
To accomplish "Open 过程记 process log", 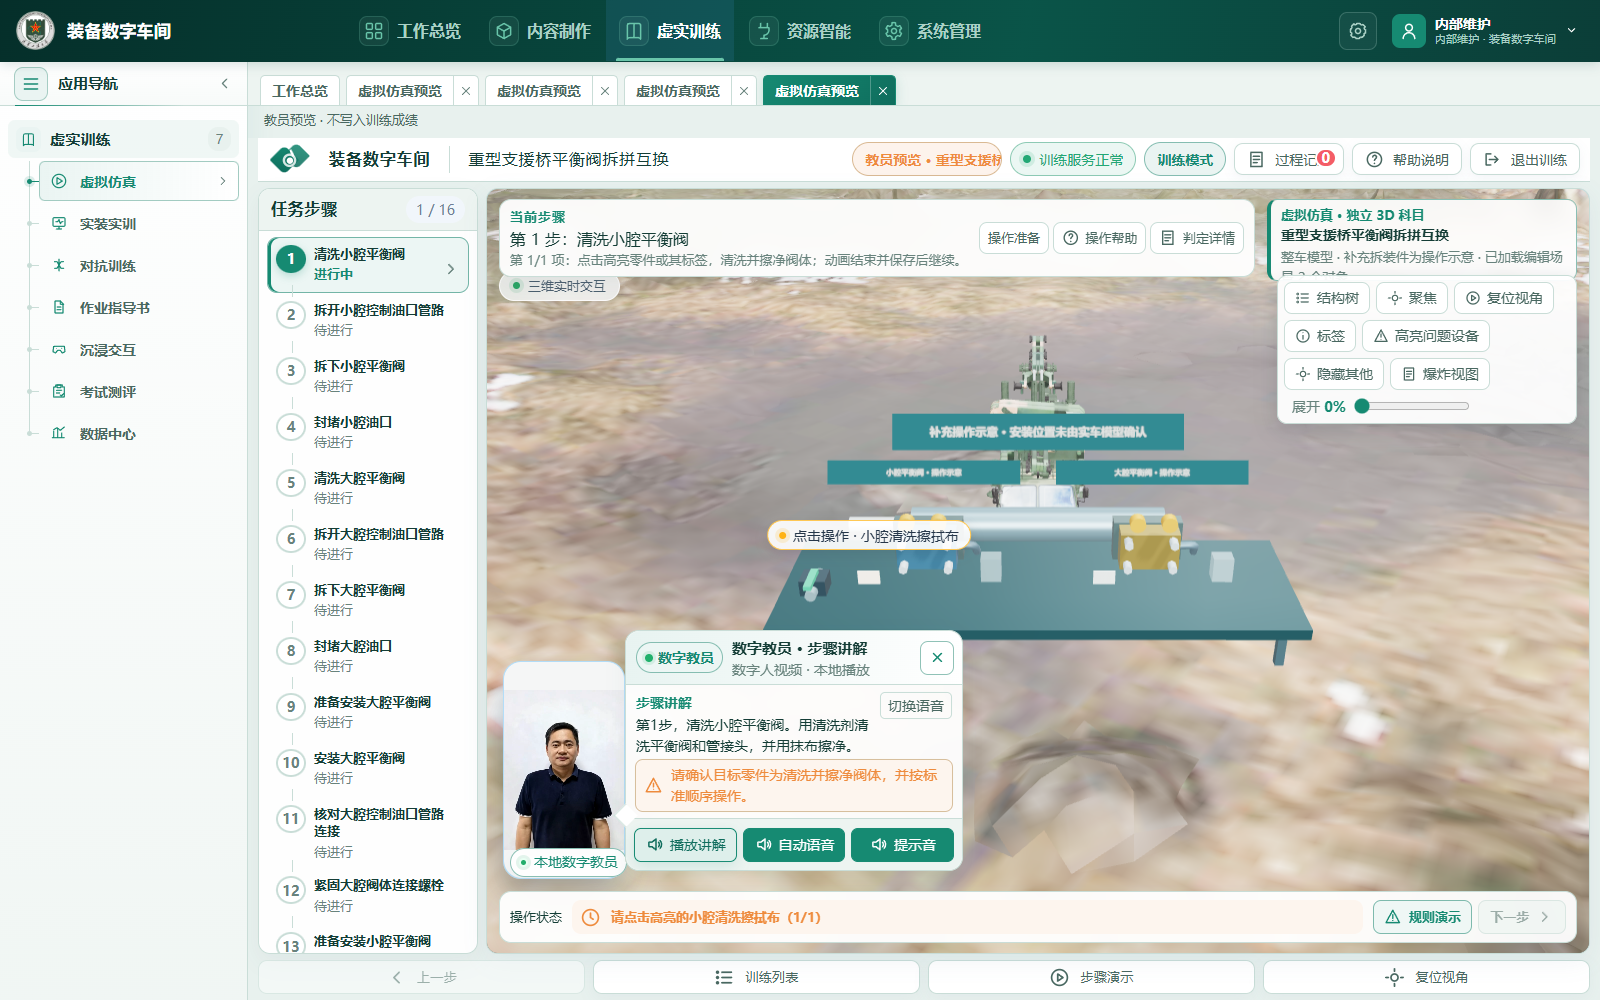I will [x=1289, y=160].
